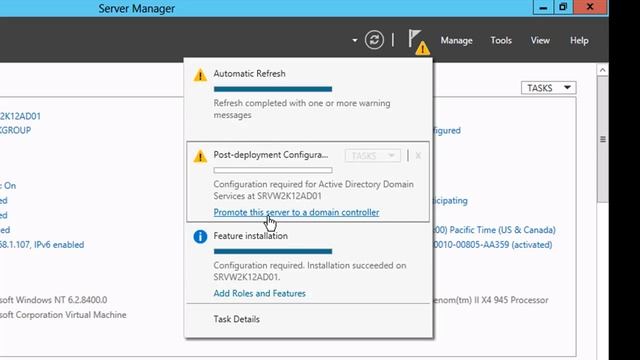Click the IPv6 enabled Ethernet link

pyautogui.click(x=42, y=244)
